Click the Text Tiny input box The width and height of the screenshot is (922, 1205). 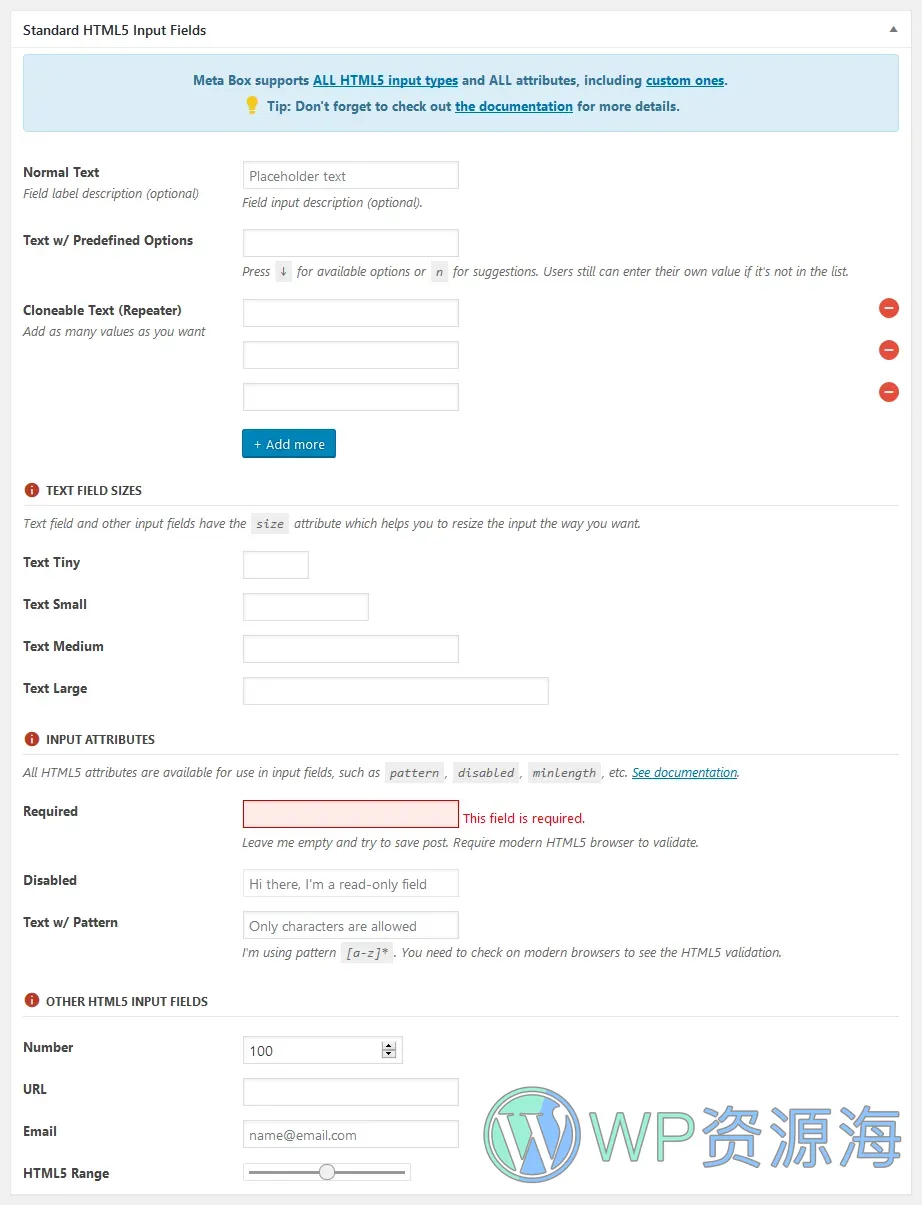coord(275,565)
